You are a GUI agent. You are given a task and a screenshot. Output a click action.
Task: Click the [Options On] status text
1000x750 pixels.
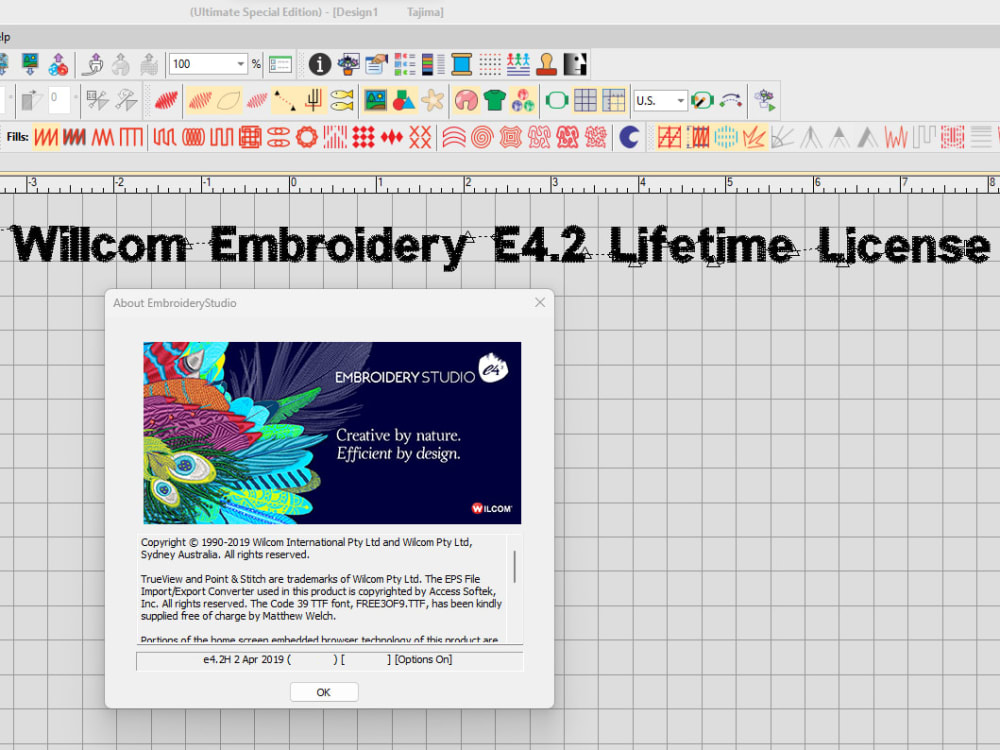[x=423, y=659]
